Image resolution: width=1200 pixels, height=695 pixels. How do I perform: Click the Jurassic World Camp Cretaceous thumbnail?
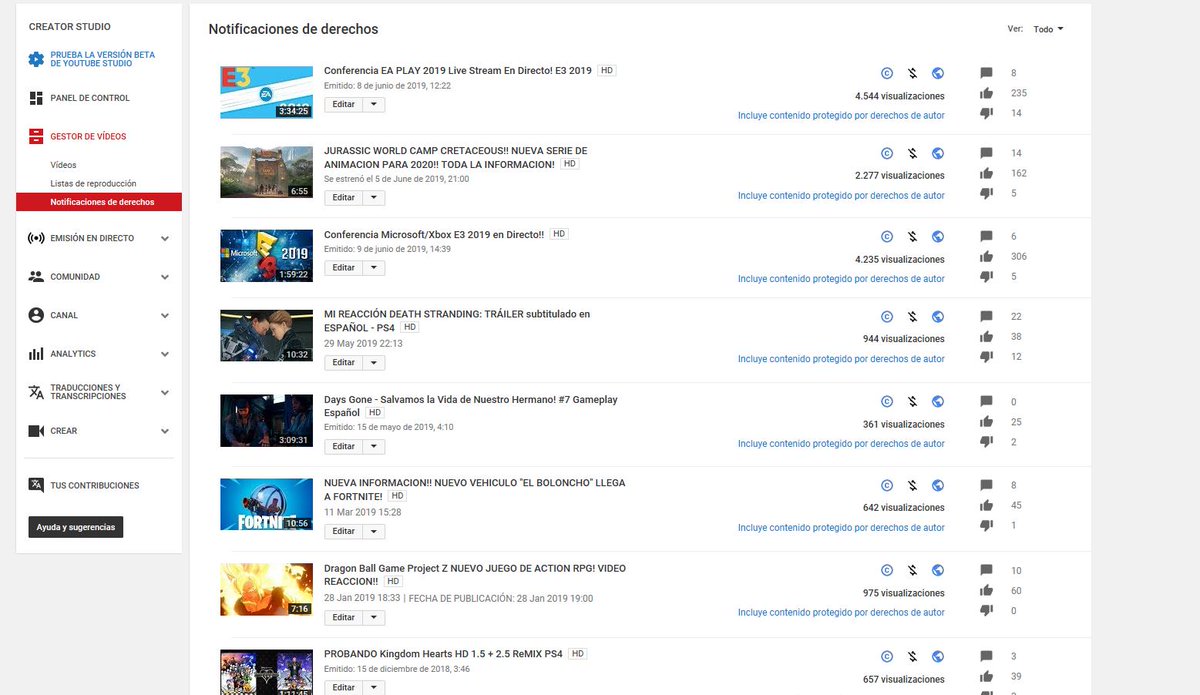coord(266,172)
